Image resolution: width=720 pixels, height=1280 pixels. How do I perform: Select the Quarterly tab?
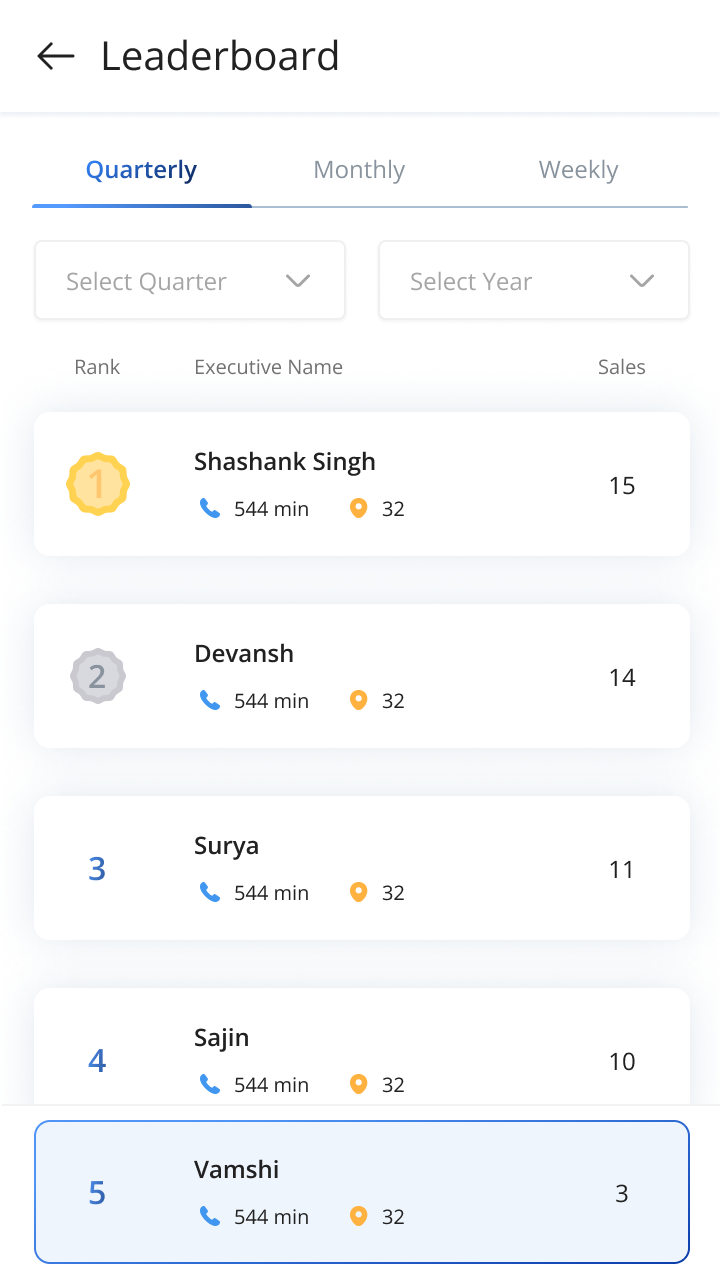141,170
